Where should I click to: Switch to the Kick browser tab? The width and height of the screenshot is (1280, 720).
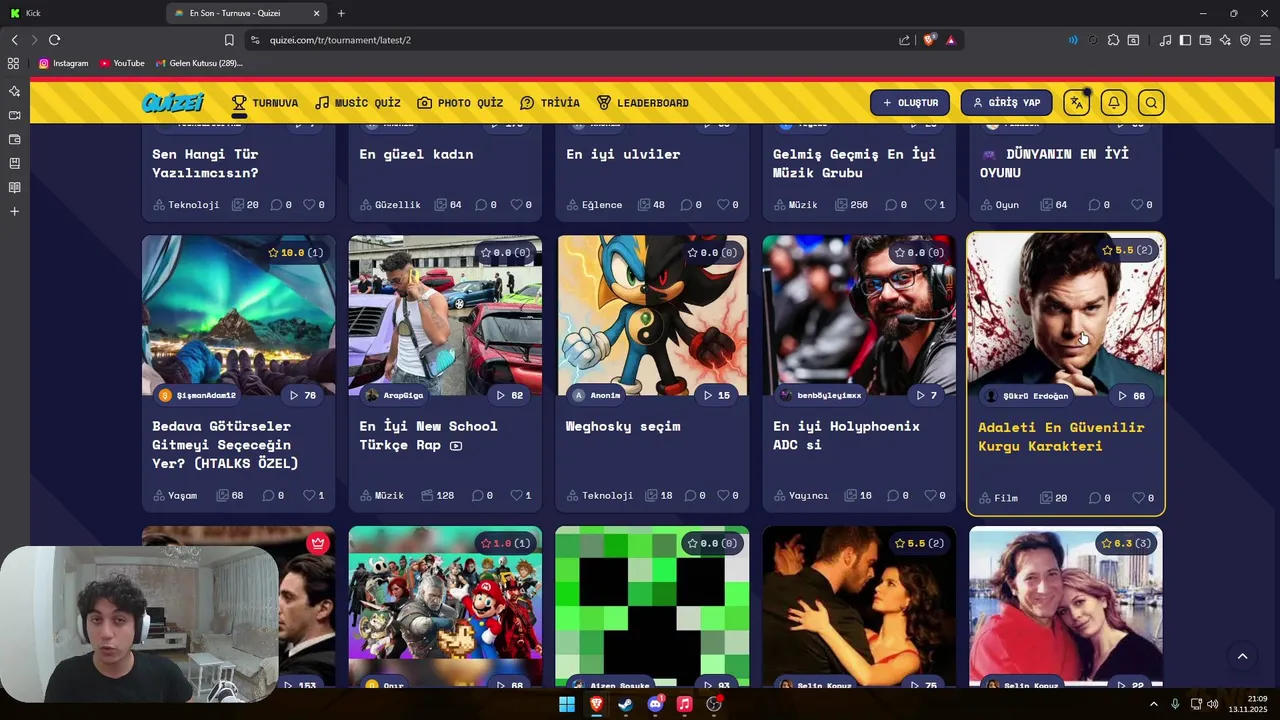click(x=80, y=13)
